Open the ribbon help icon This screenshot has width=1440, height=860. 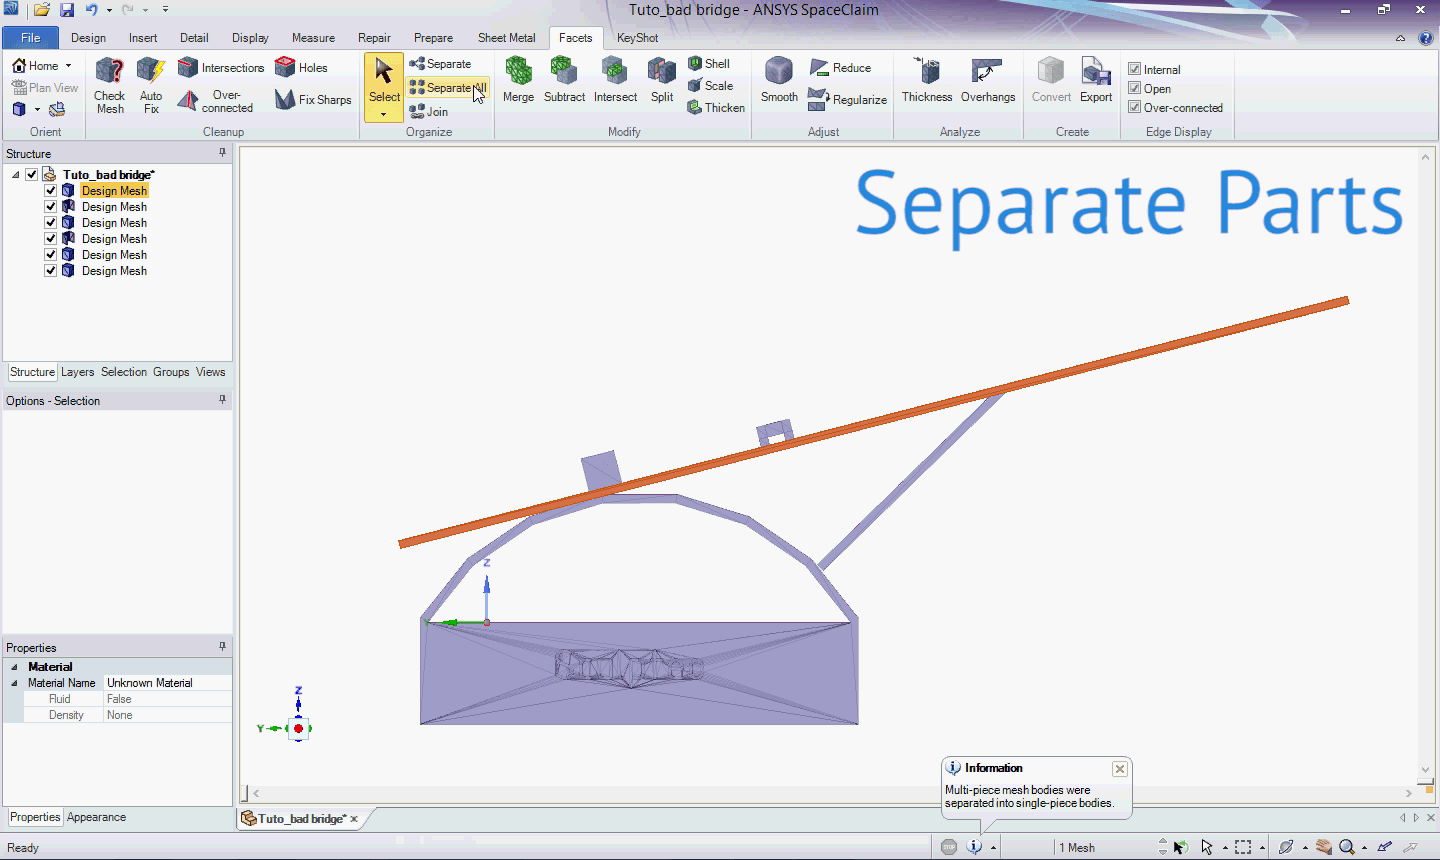(1426, 38)
